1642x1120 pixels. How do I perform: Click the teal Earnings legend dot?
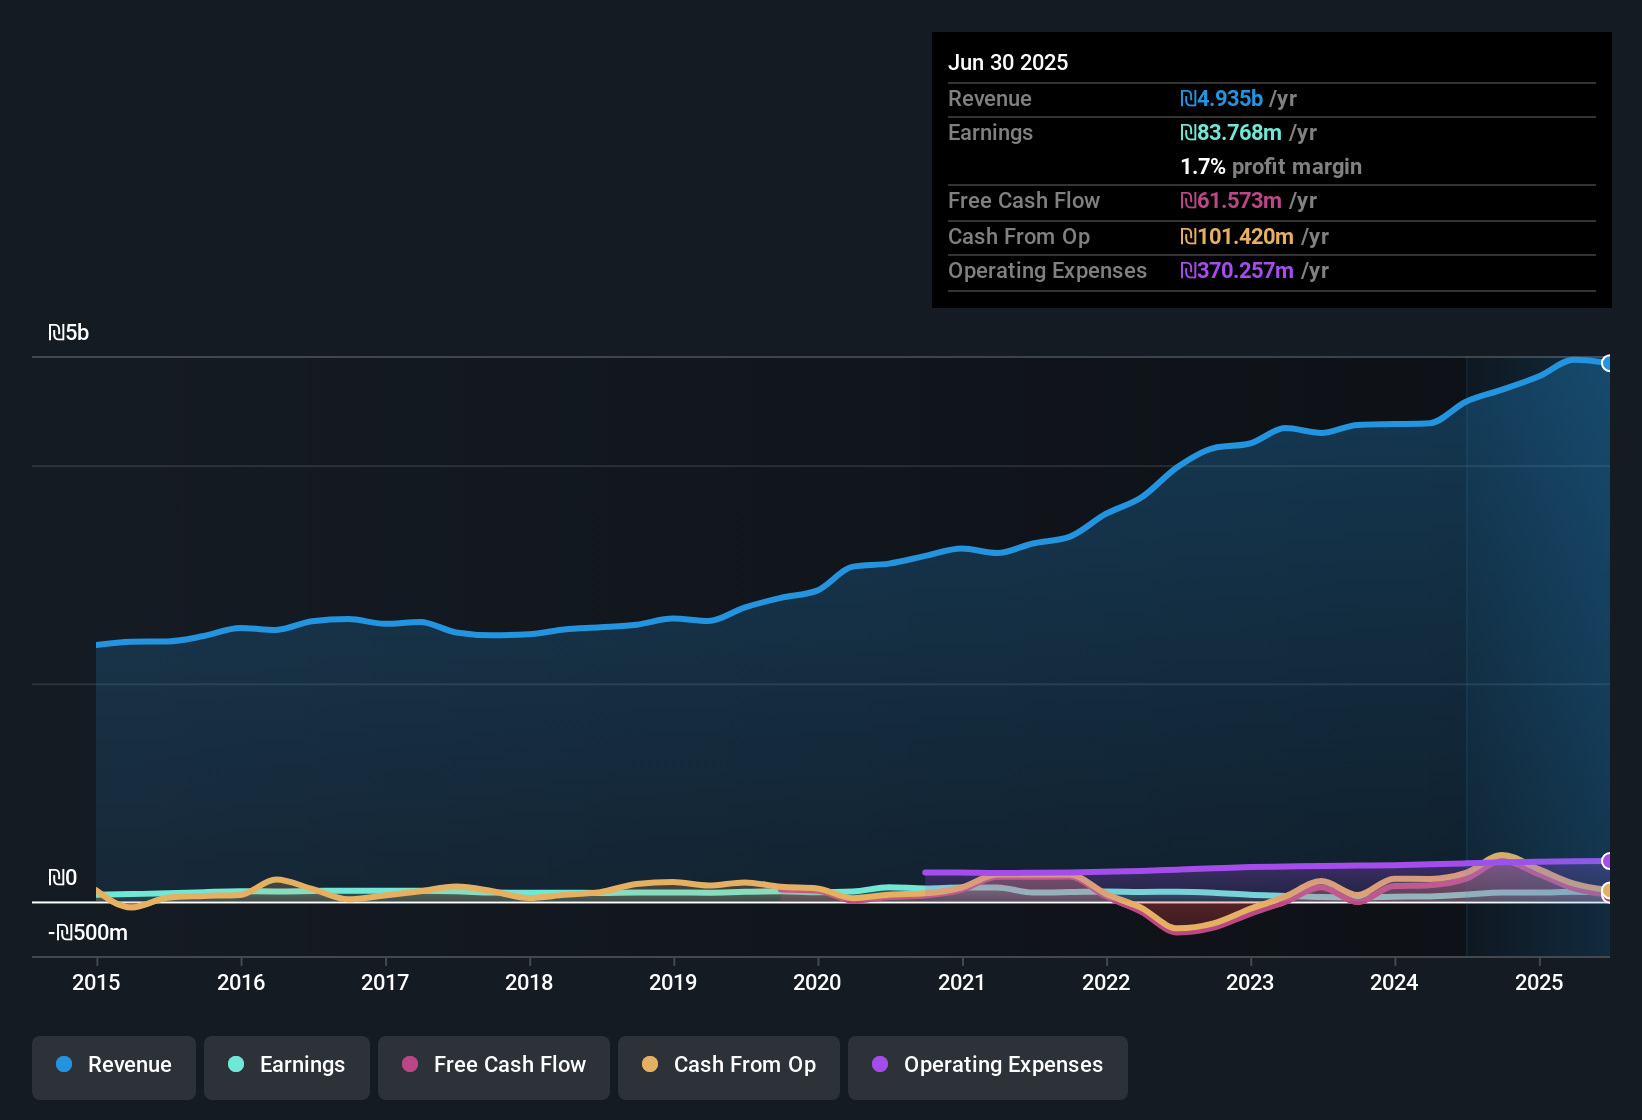236,1065
